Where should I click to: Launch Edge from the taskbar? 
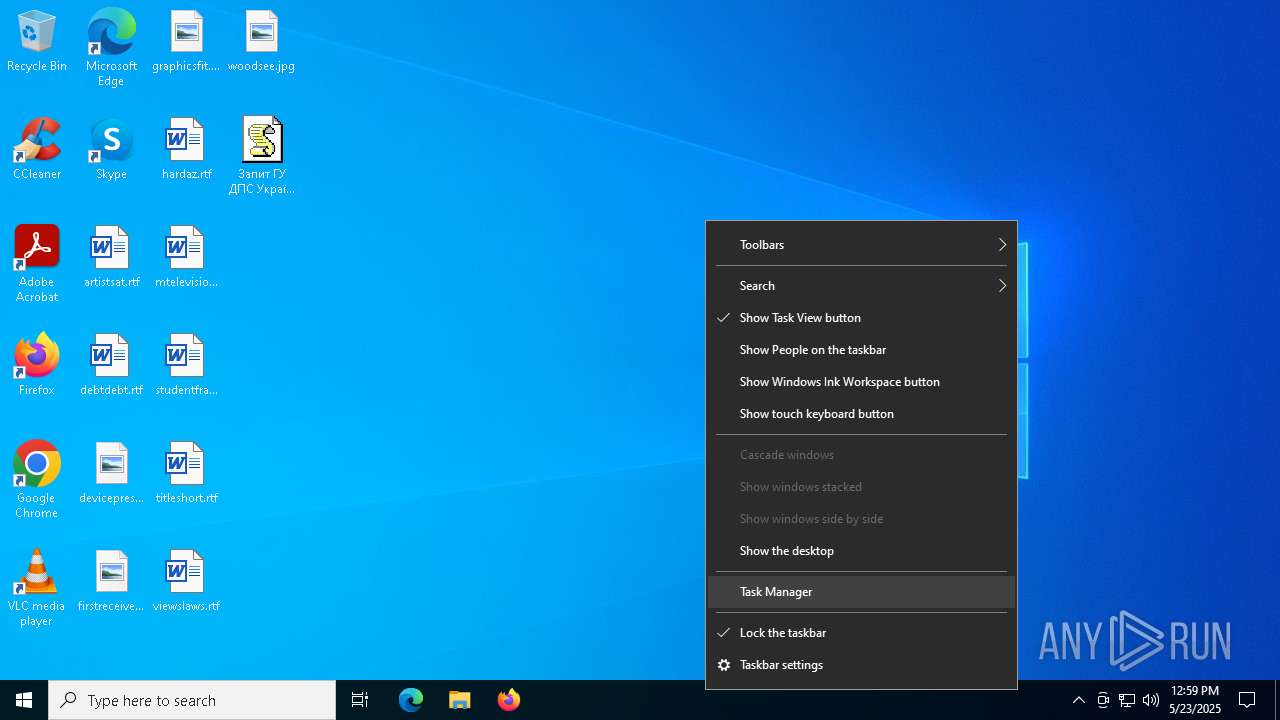pyautogui.click(x=411, y=700)
